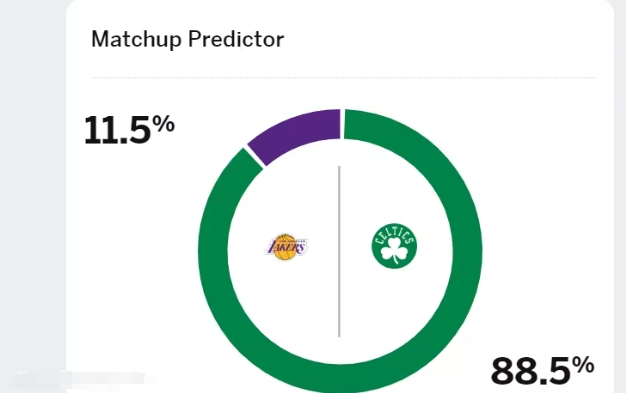Click the 11.5% win probability label

(129, 129)
